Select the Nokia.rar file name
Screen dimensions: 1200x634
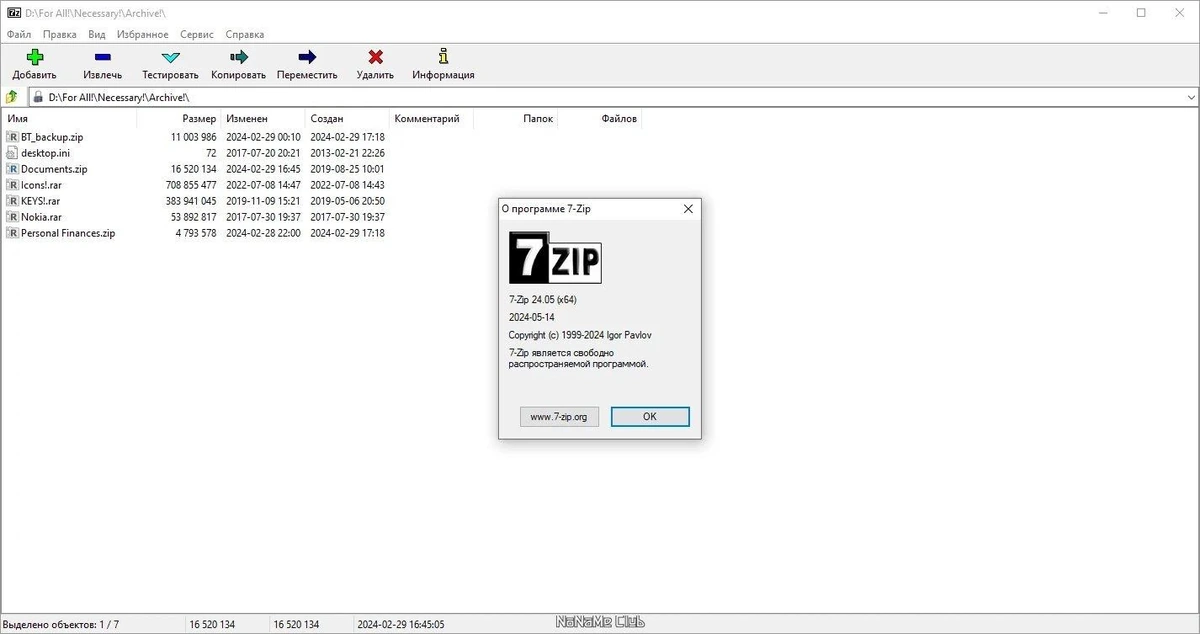41,217
